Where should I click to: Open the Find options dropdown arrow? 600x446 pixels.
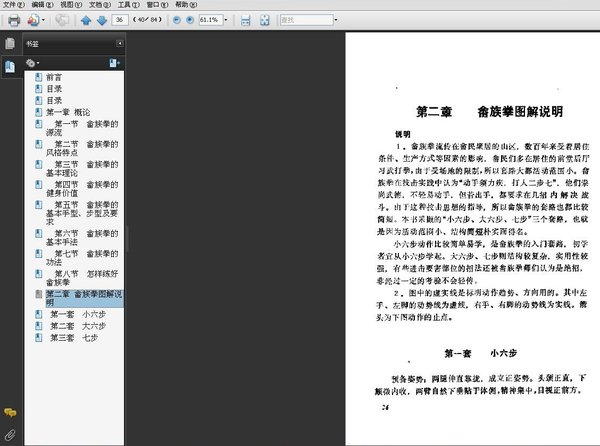pyautogui.click(x=336, y=20)
